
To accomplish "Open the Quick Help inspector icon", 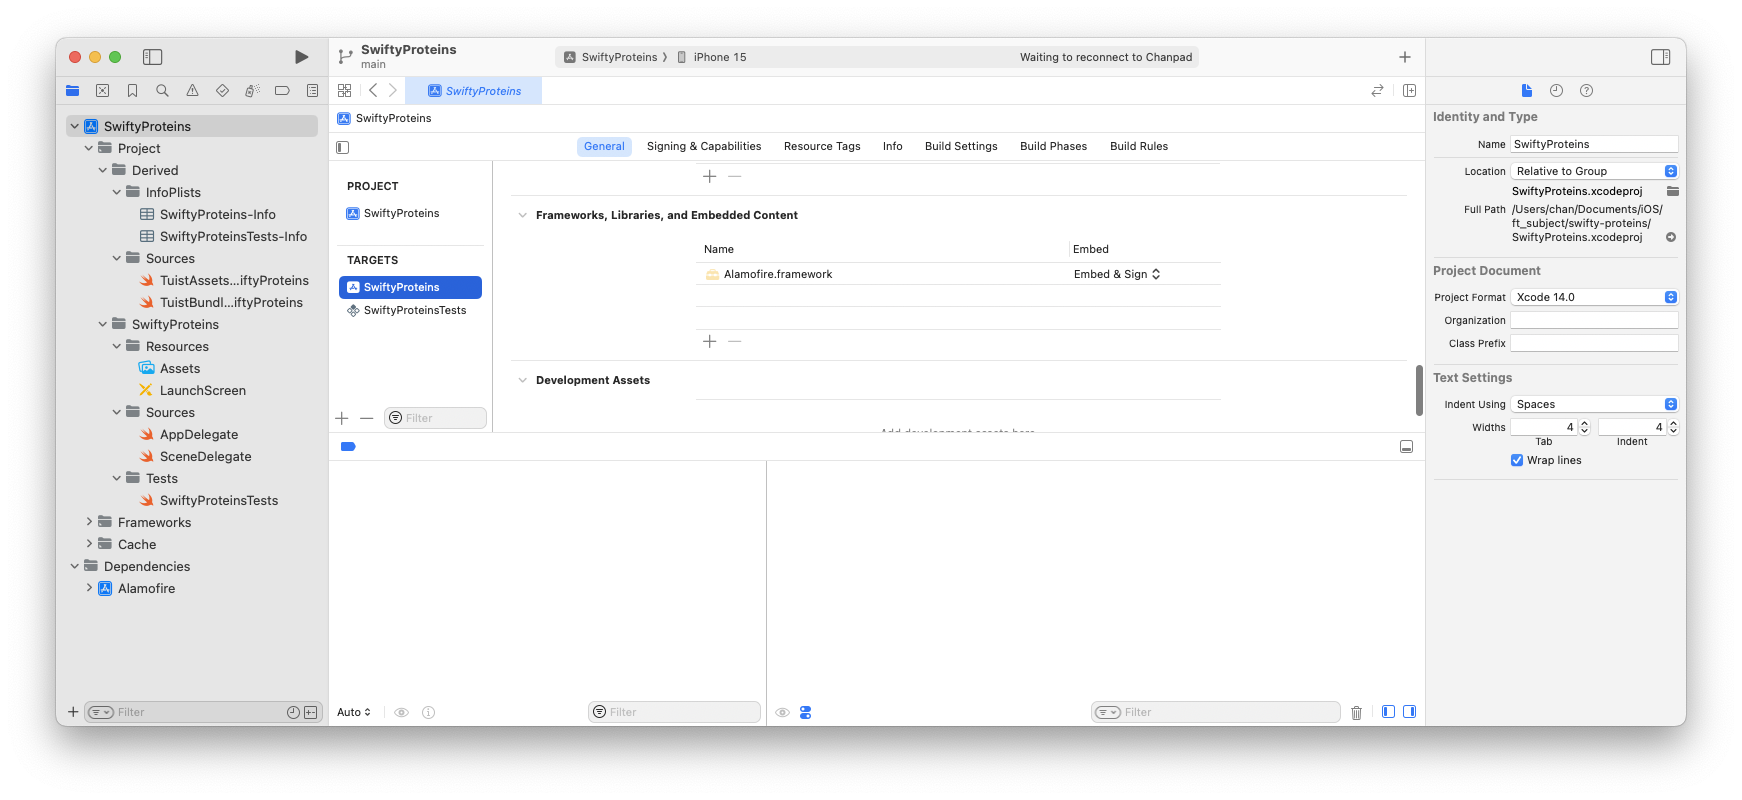I will pyautogui.click(x=1586, y=90).
